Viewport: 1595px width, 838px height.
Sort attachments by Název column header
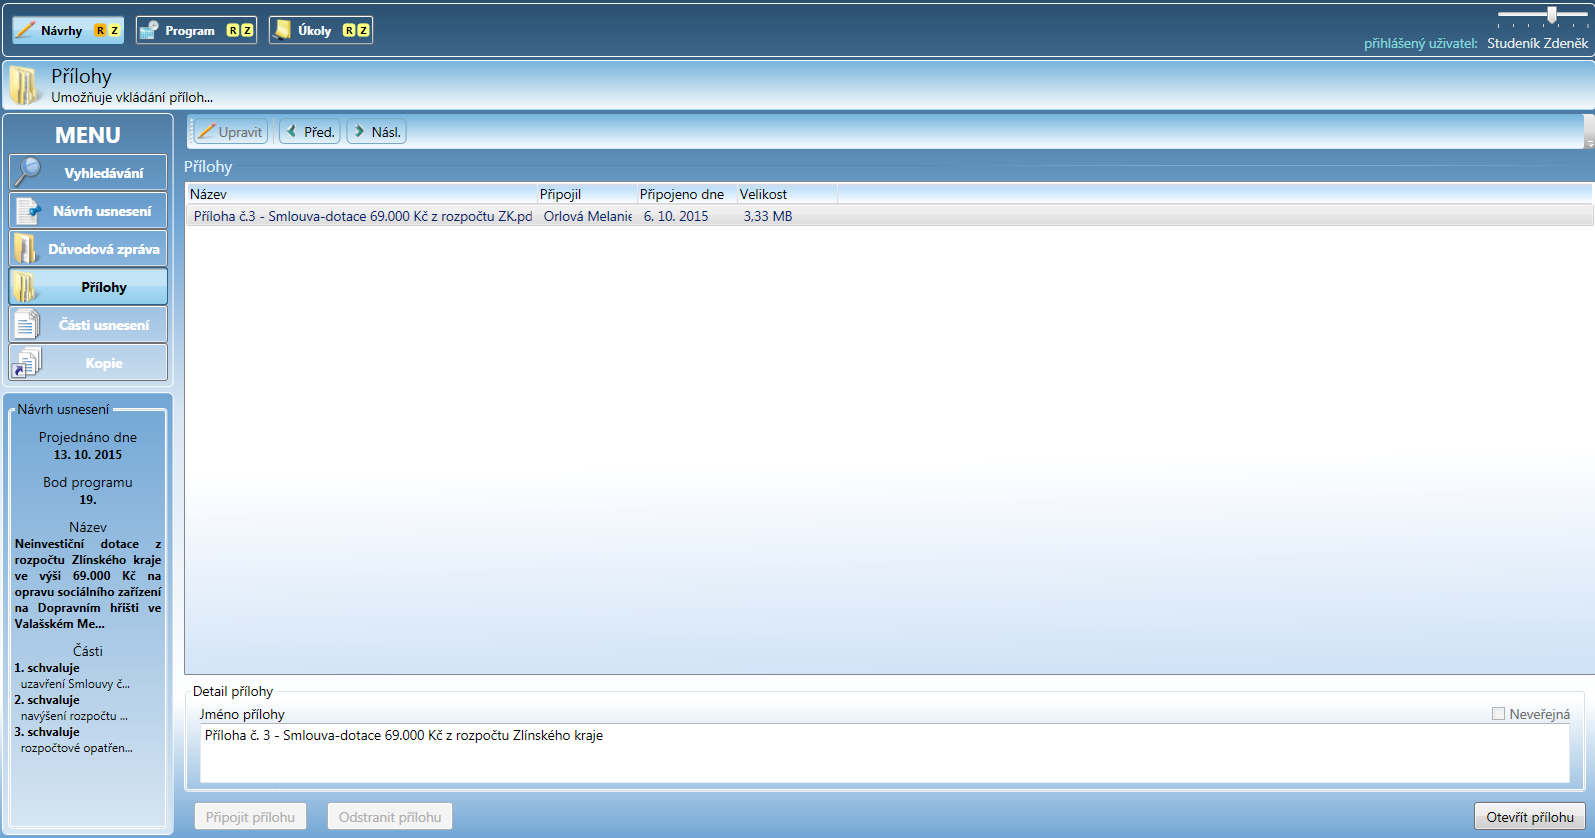point(361,194)
